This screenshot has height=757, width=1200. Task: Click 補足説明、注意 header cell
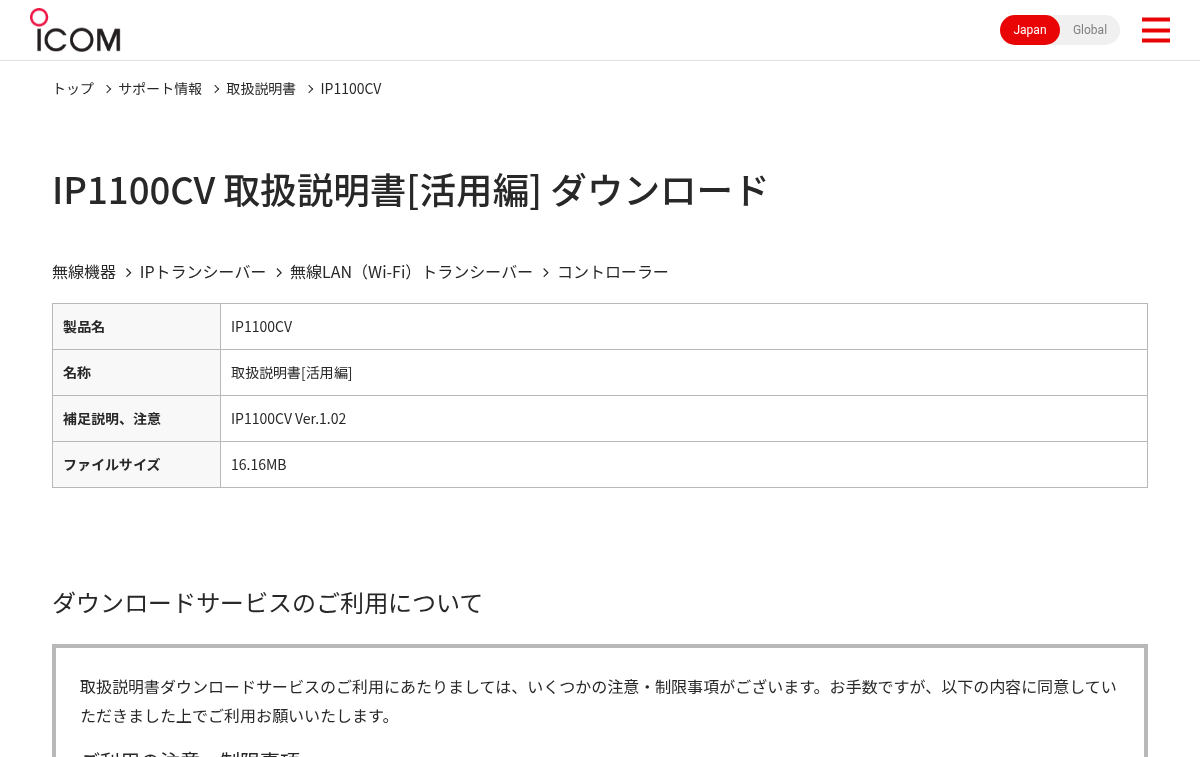pyautogui.click(x=136, y=419)
